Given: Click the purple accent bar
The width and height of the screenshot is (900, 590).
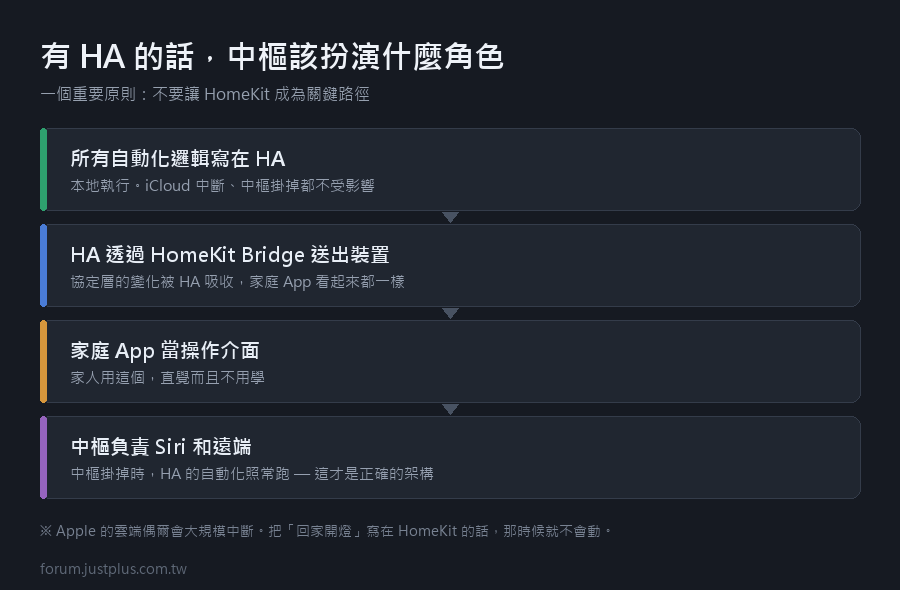Looking at the screenshot, I should (44, 457).
